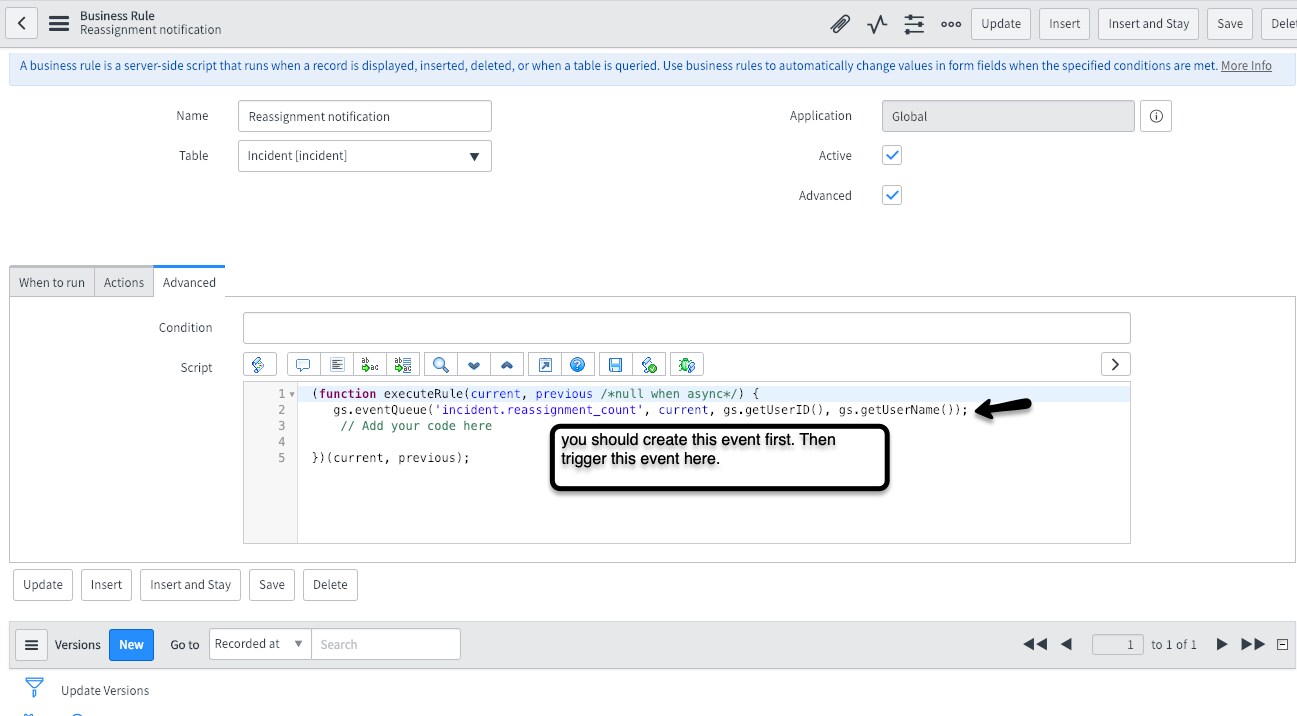Enable the Active checkbox

(x=891, y=155)
